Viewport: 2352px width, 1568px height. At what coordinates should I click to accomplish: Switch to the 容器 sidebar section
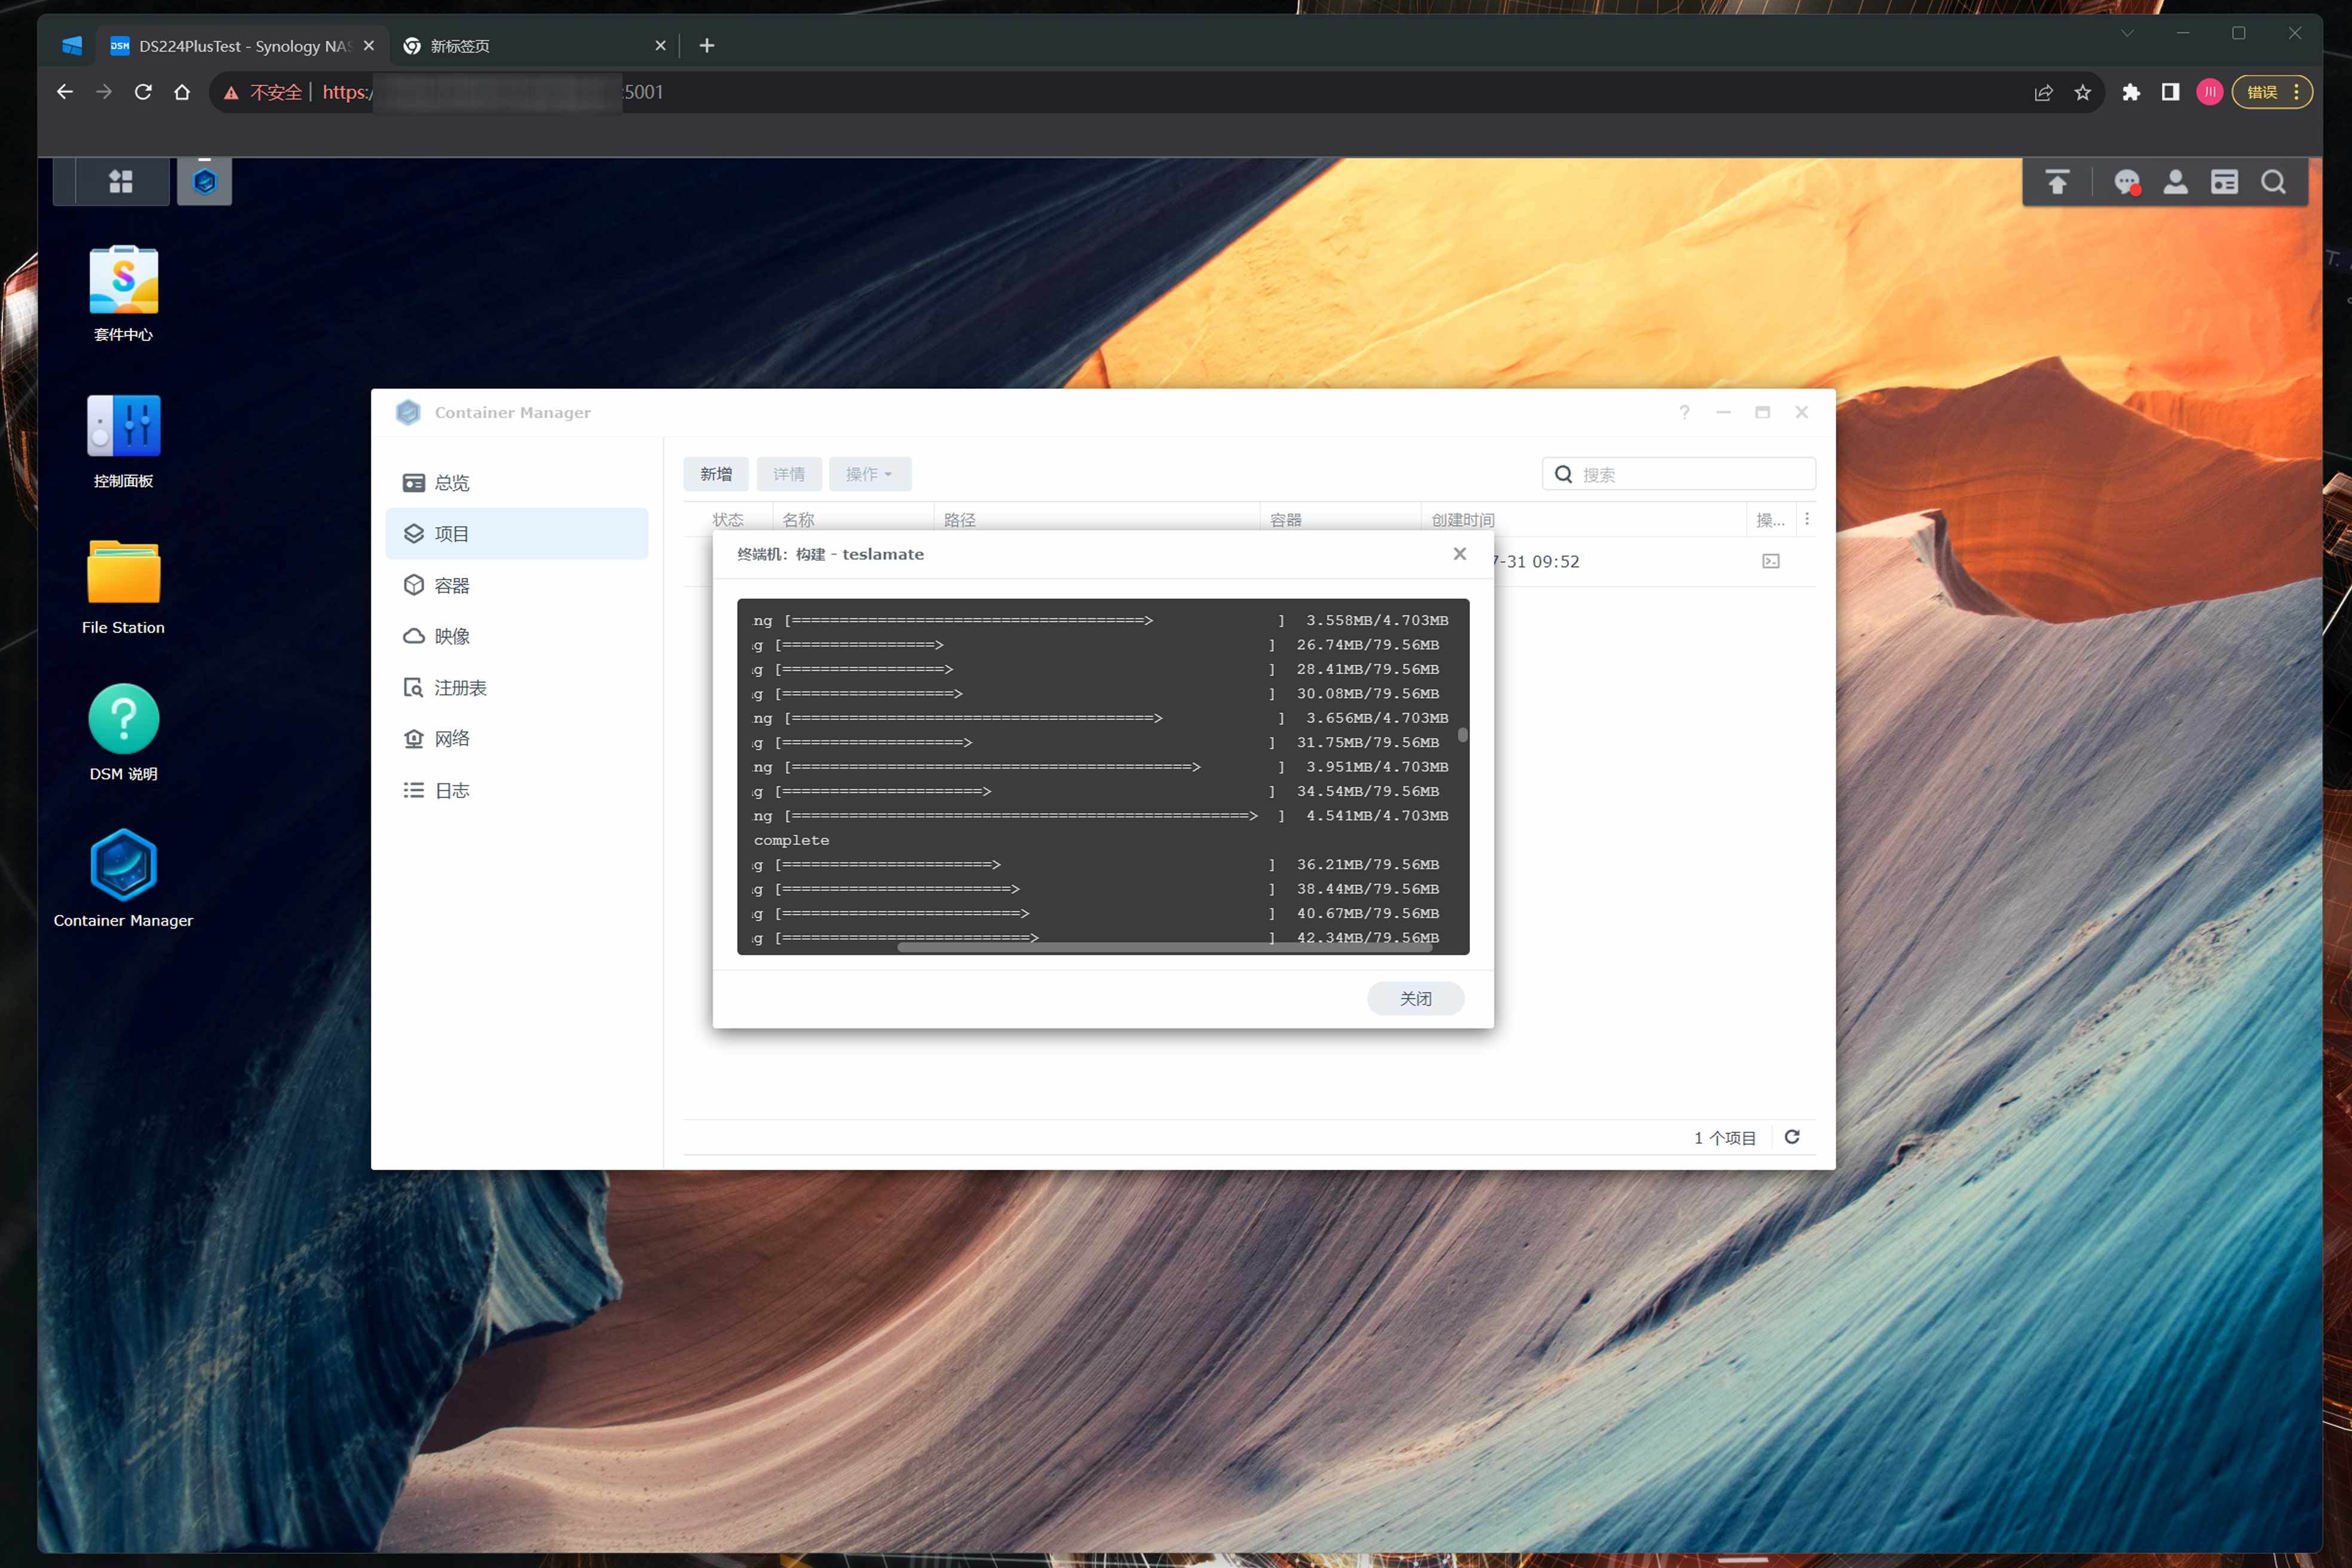[451, 585]
